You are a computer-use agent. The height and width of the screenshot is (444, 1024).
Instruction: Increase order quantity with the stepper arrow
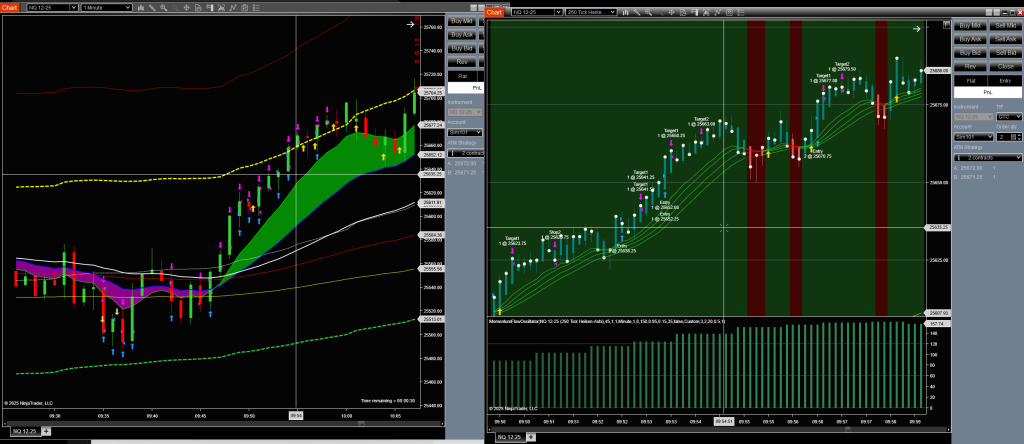coord(1019,134)
